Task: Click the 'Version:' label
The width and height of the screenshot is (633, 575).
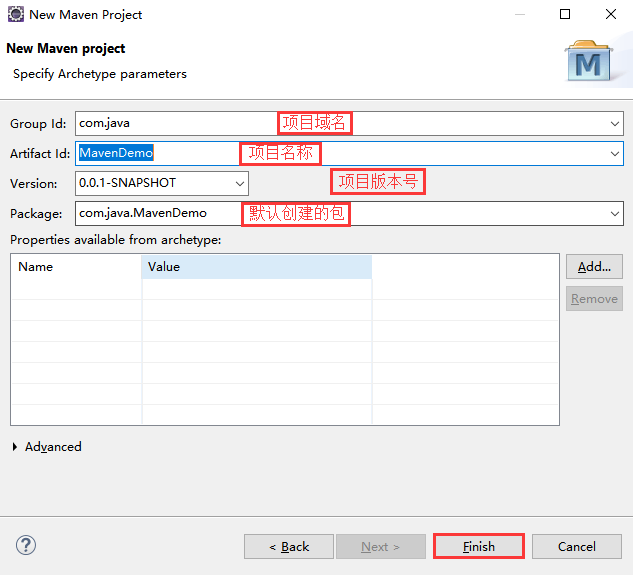Action: pyautogui.click(x=34, y=184)
